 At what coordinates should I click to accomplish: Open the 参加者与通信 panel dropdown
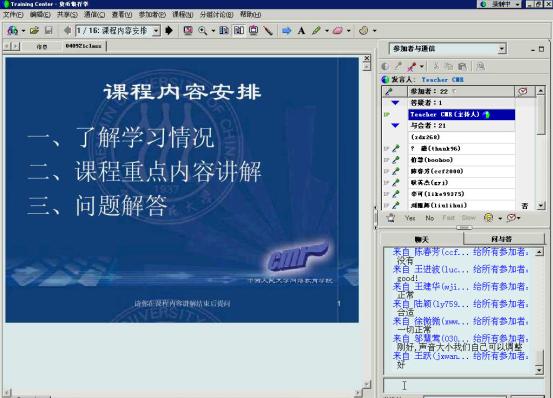pyautogui.click(x=502, y=49)
